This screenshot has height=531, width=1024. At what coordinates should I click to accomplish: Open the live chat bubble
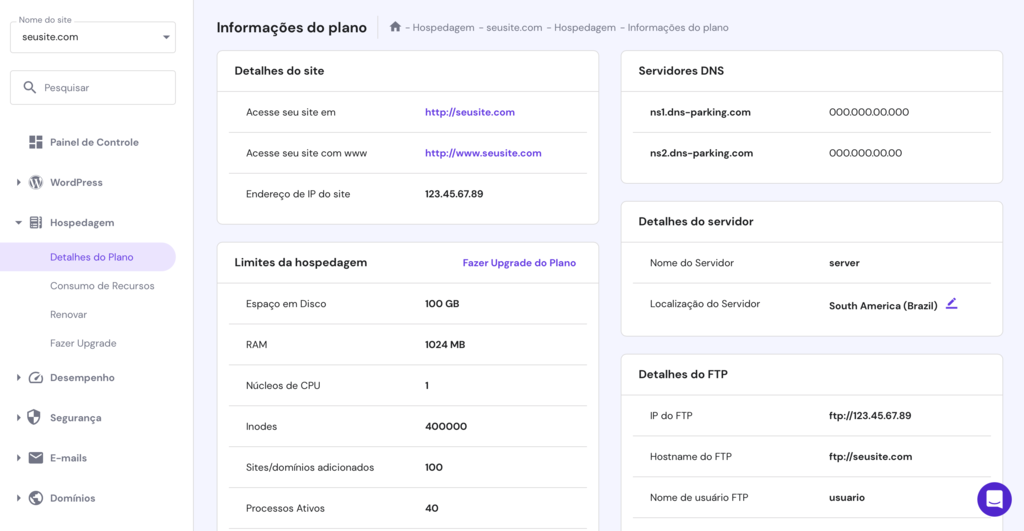994,499
